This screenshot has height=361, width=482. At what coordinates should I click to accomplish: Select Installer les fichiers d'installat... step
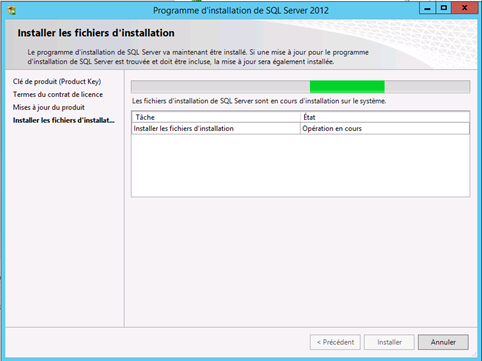(64, 120)
